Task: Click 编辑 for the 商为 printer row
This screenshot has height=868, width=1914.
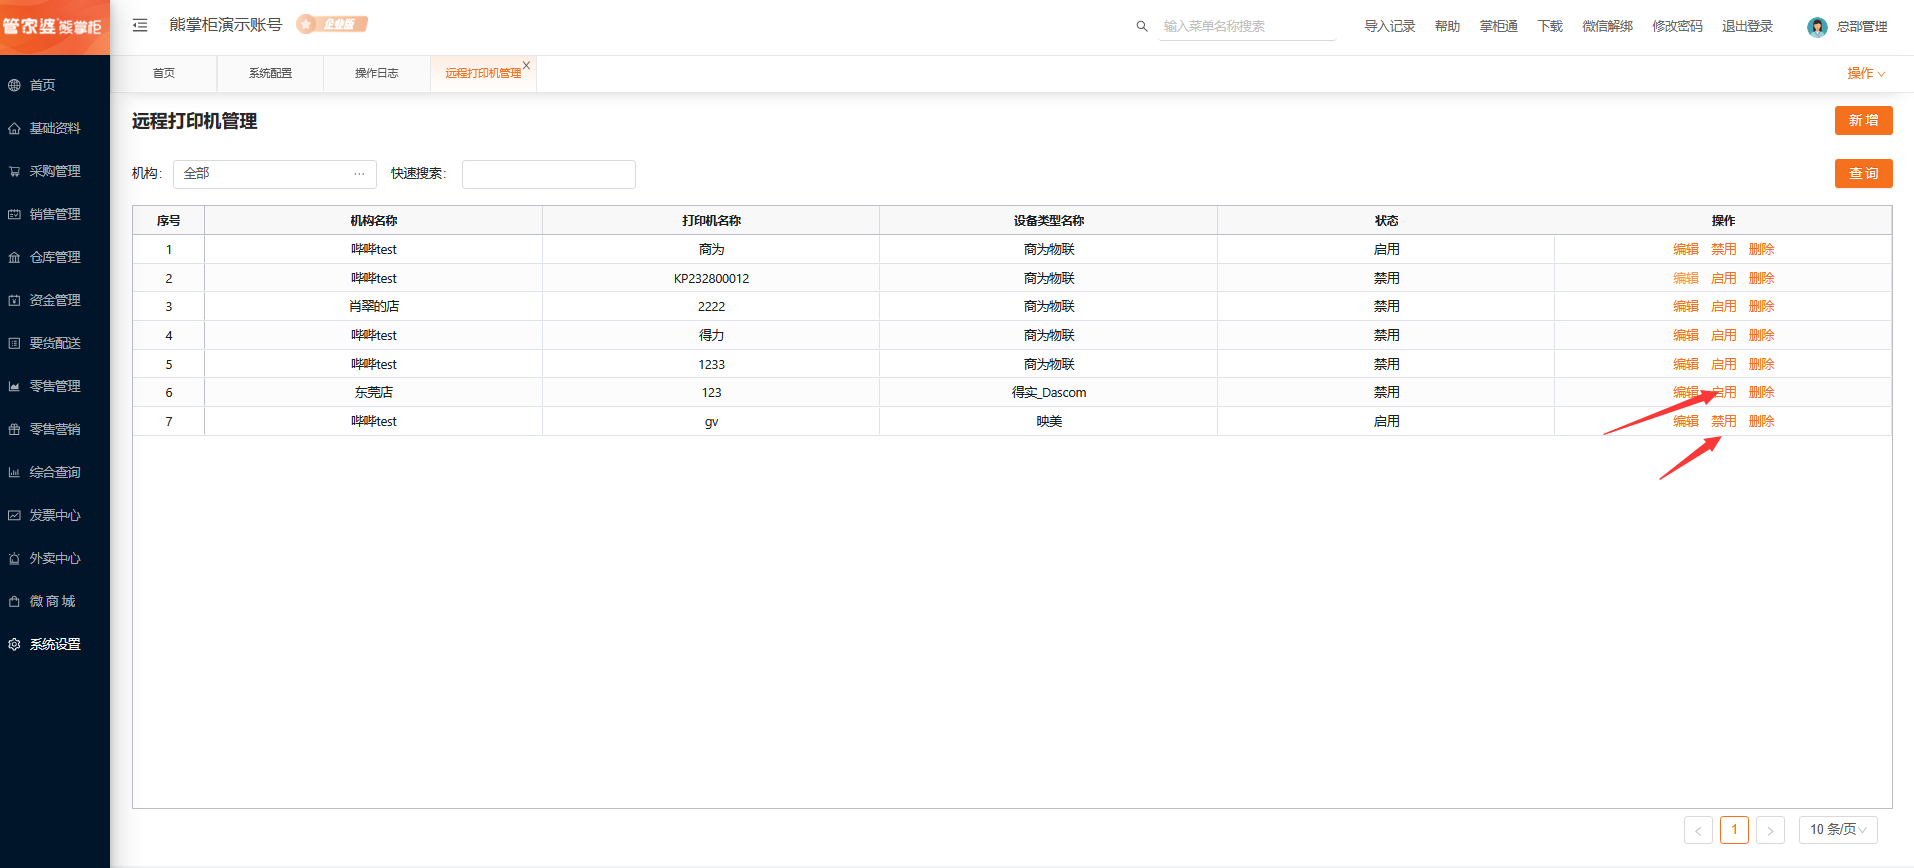Action: (1686, 249)
